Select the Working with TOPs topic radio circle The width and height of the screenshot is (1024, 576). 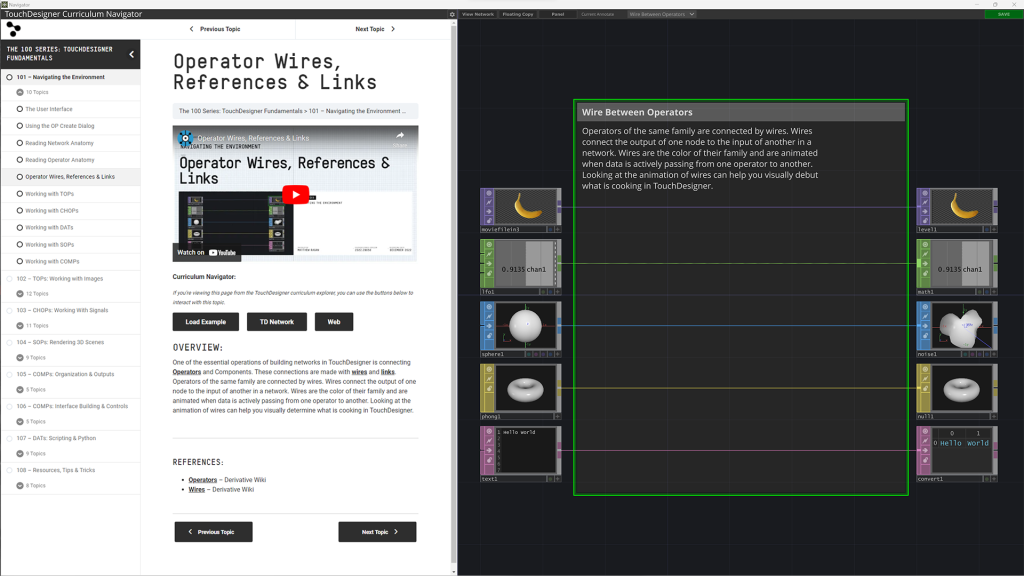[x=19, y=193]
